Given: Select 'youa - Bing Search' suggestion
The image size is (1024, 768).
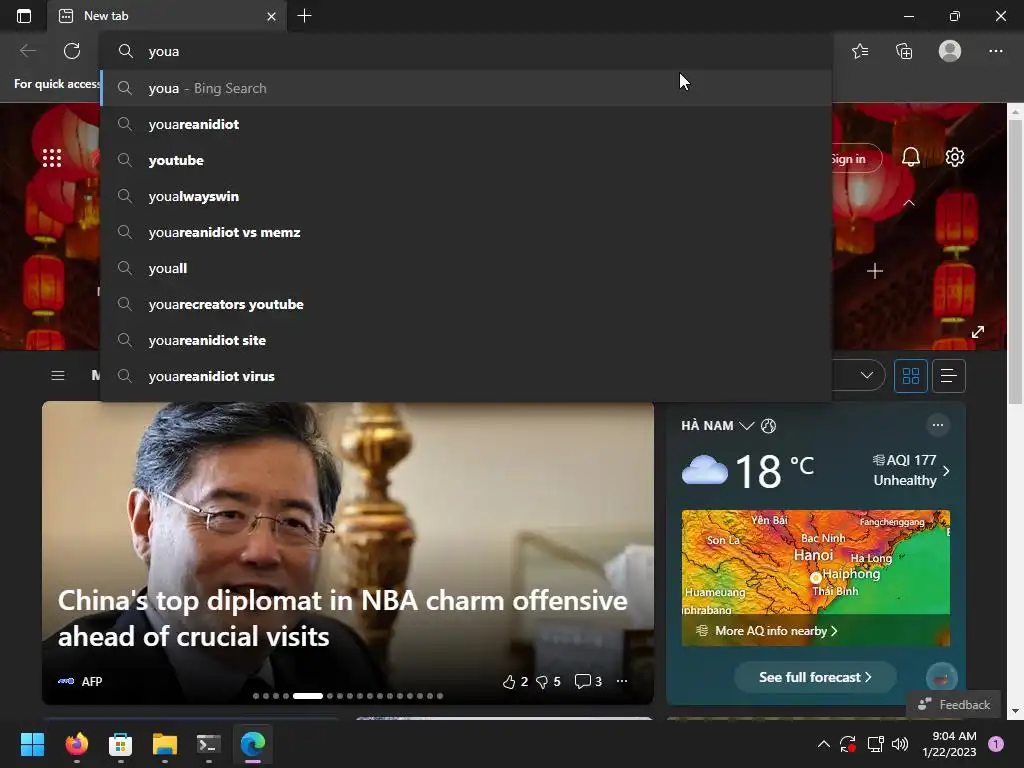Looking at the screenshot, I should (466, 88).
